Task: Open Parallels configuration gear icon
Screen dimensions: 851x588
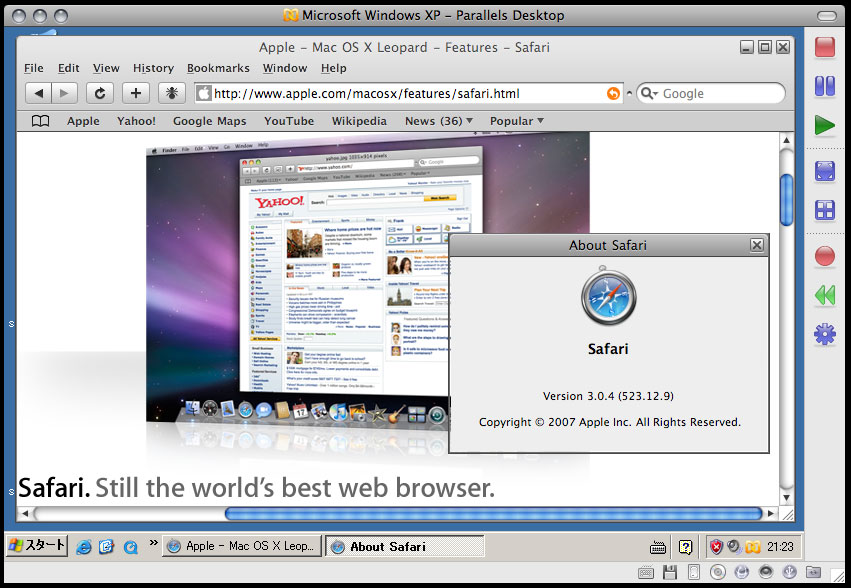Action: point(824,334)
